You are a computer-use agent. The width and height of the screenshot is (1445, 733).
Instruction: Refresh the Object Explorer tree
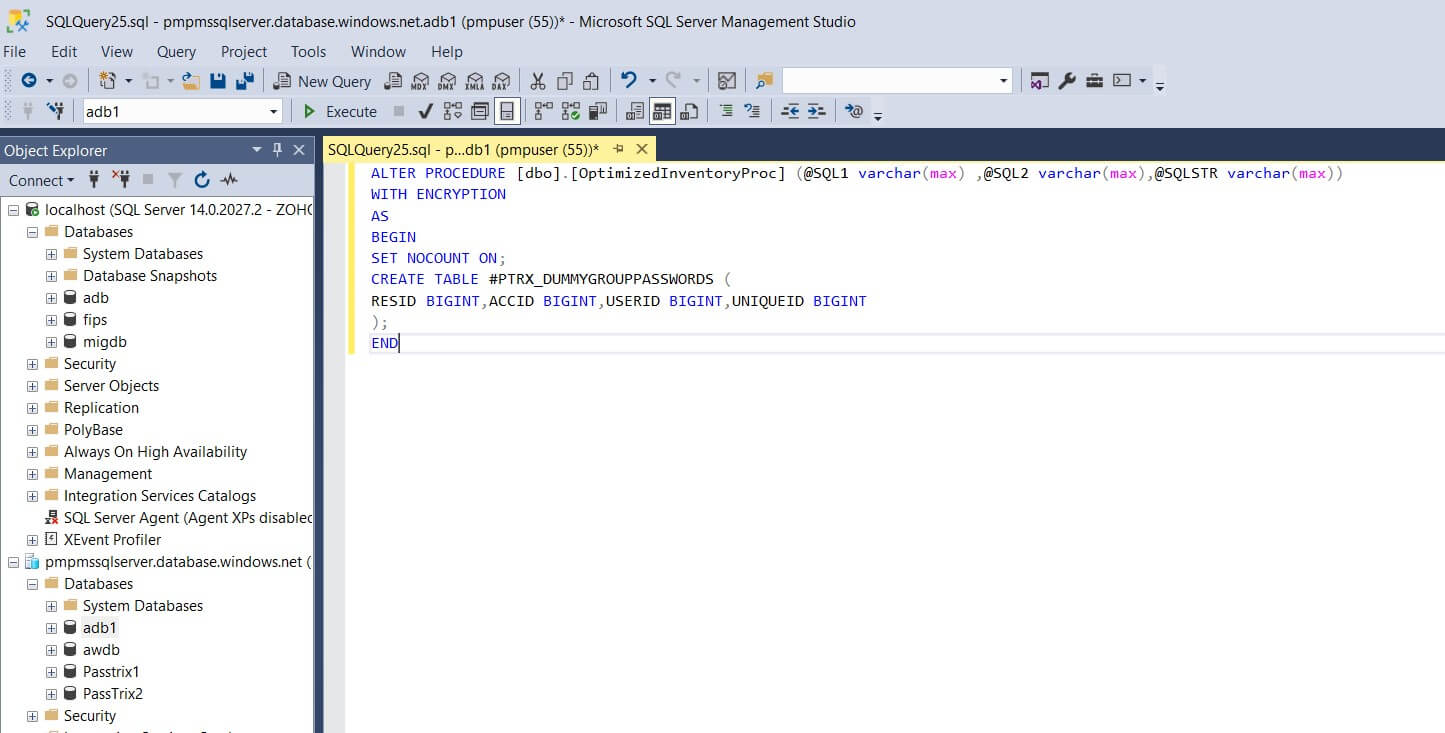[202, 180]
